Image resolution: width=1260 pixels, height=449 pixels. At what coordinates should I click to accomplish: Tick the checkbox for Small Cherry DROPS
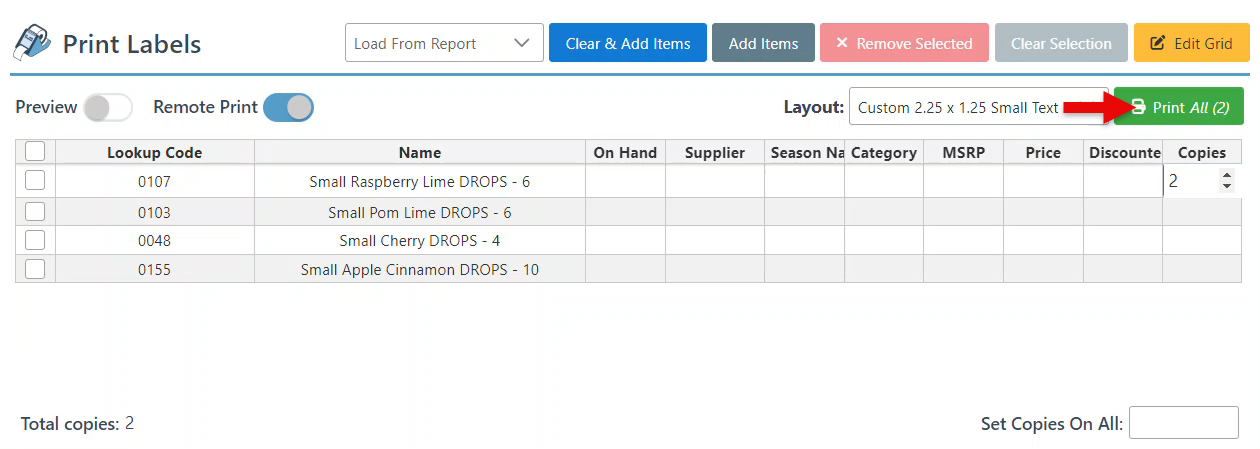pyautogui.click(x=35, y=240)
